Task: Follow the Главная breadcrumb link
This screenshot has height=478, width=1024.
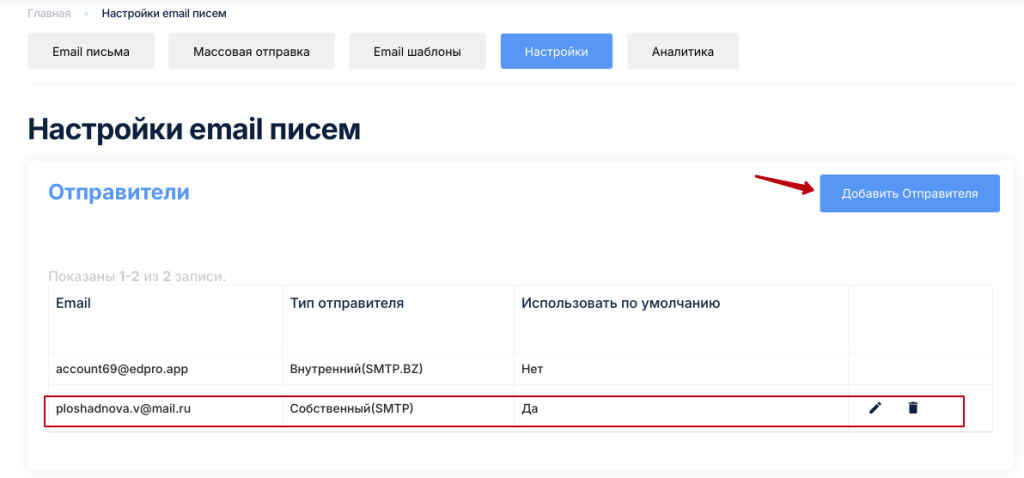Action: (x=49, y=14)
